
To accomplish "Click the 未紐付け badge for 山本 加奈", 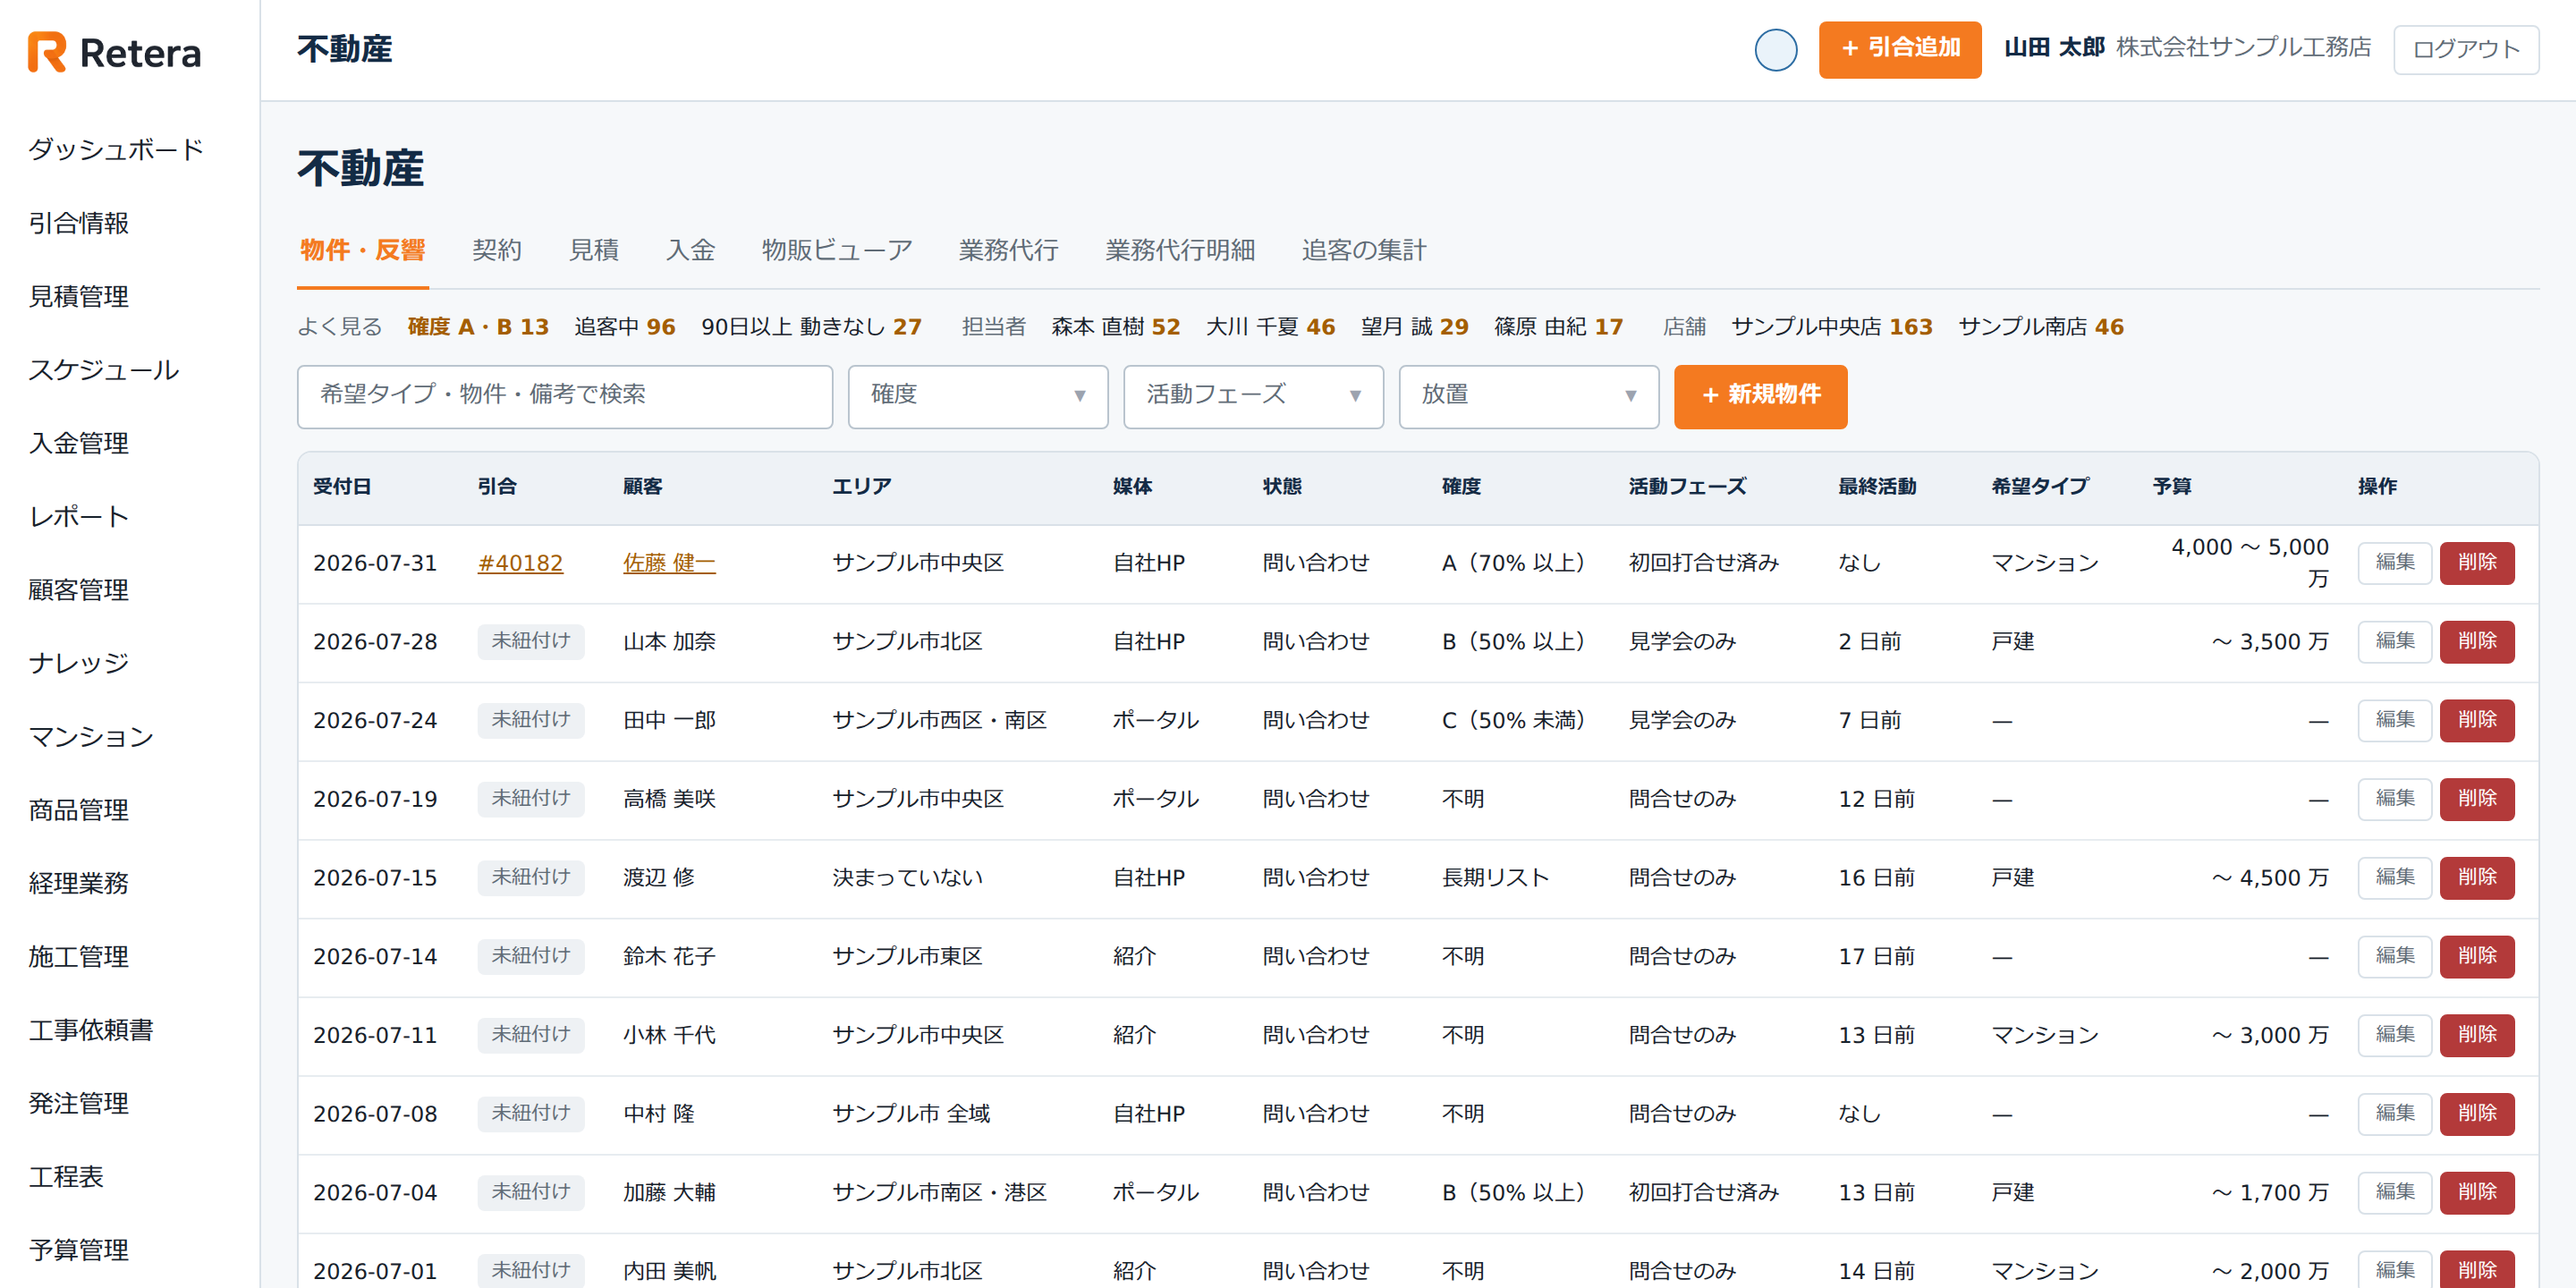I will point(530,641).
